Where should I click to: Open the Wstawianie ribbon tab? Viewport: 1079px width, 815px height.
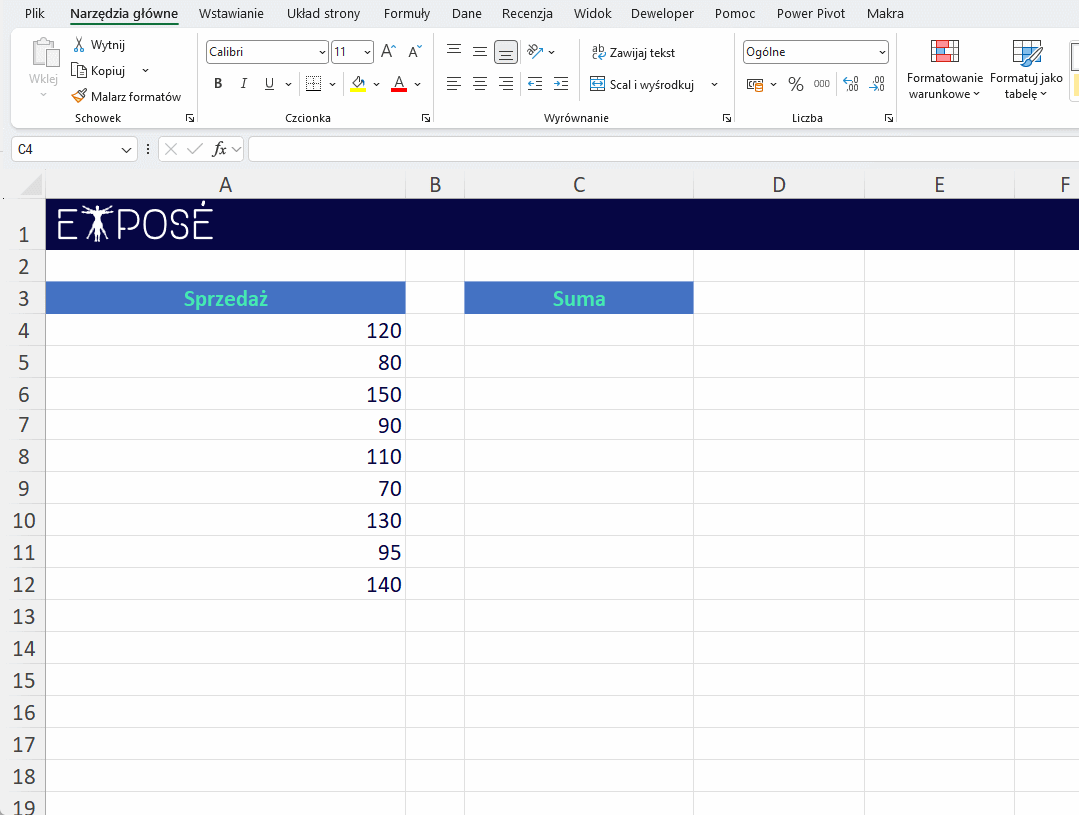[x=231, y=14]
